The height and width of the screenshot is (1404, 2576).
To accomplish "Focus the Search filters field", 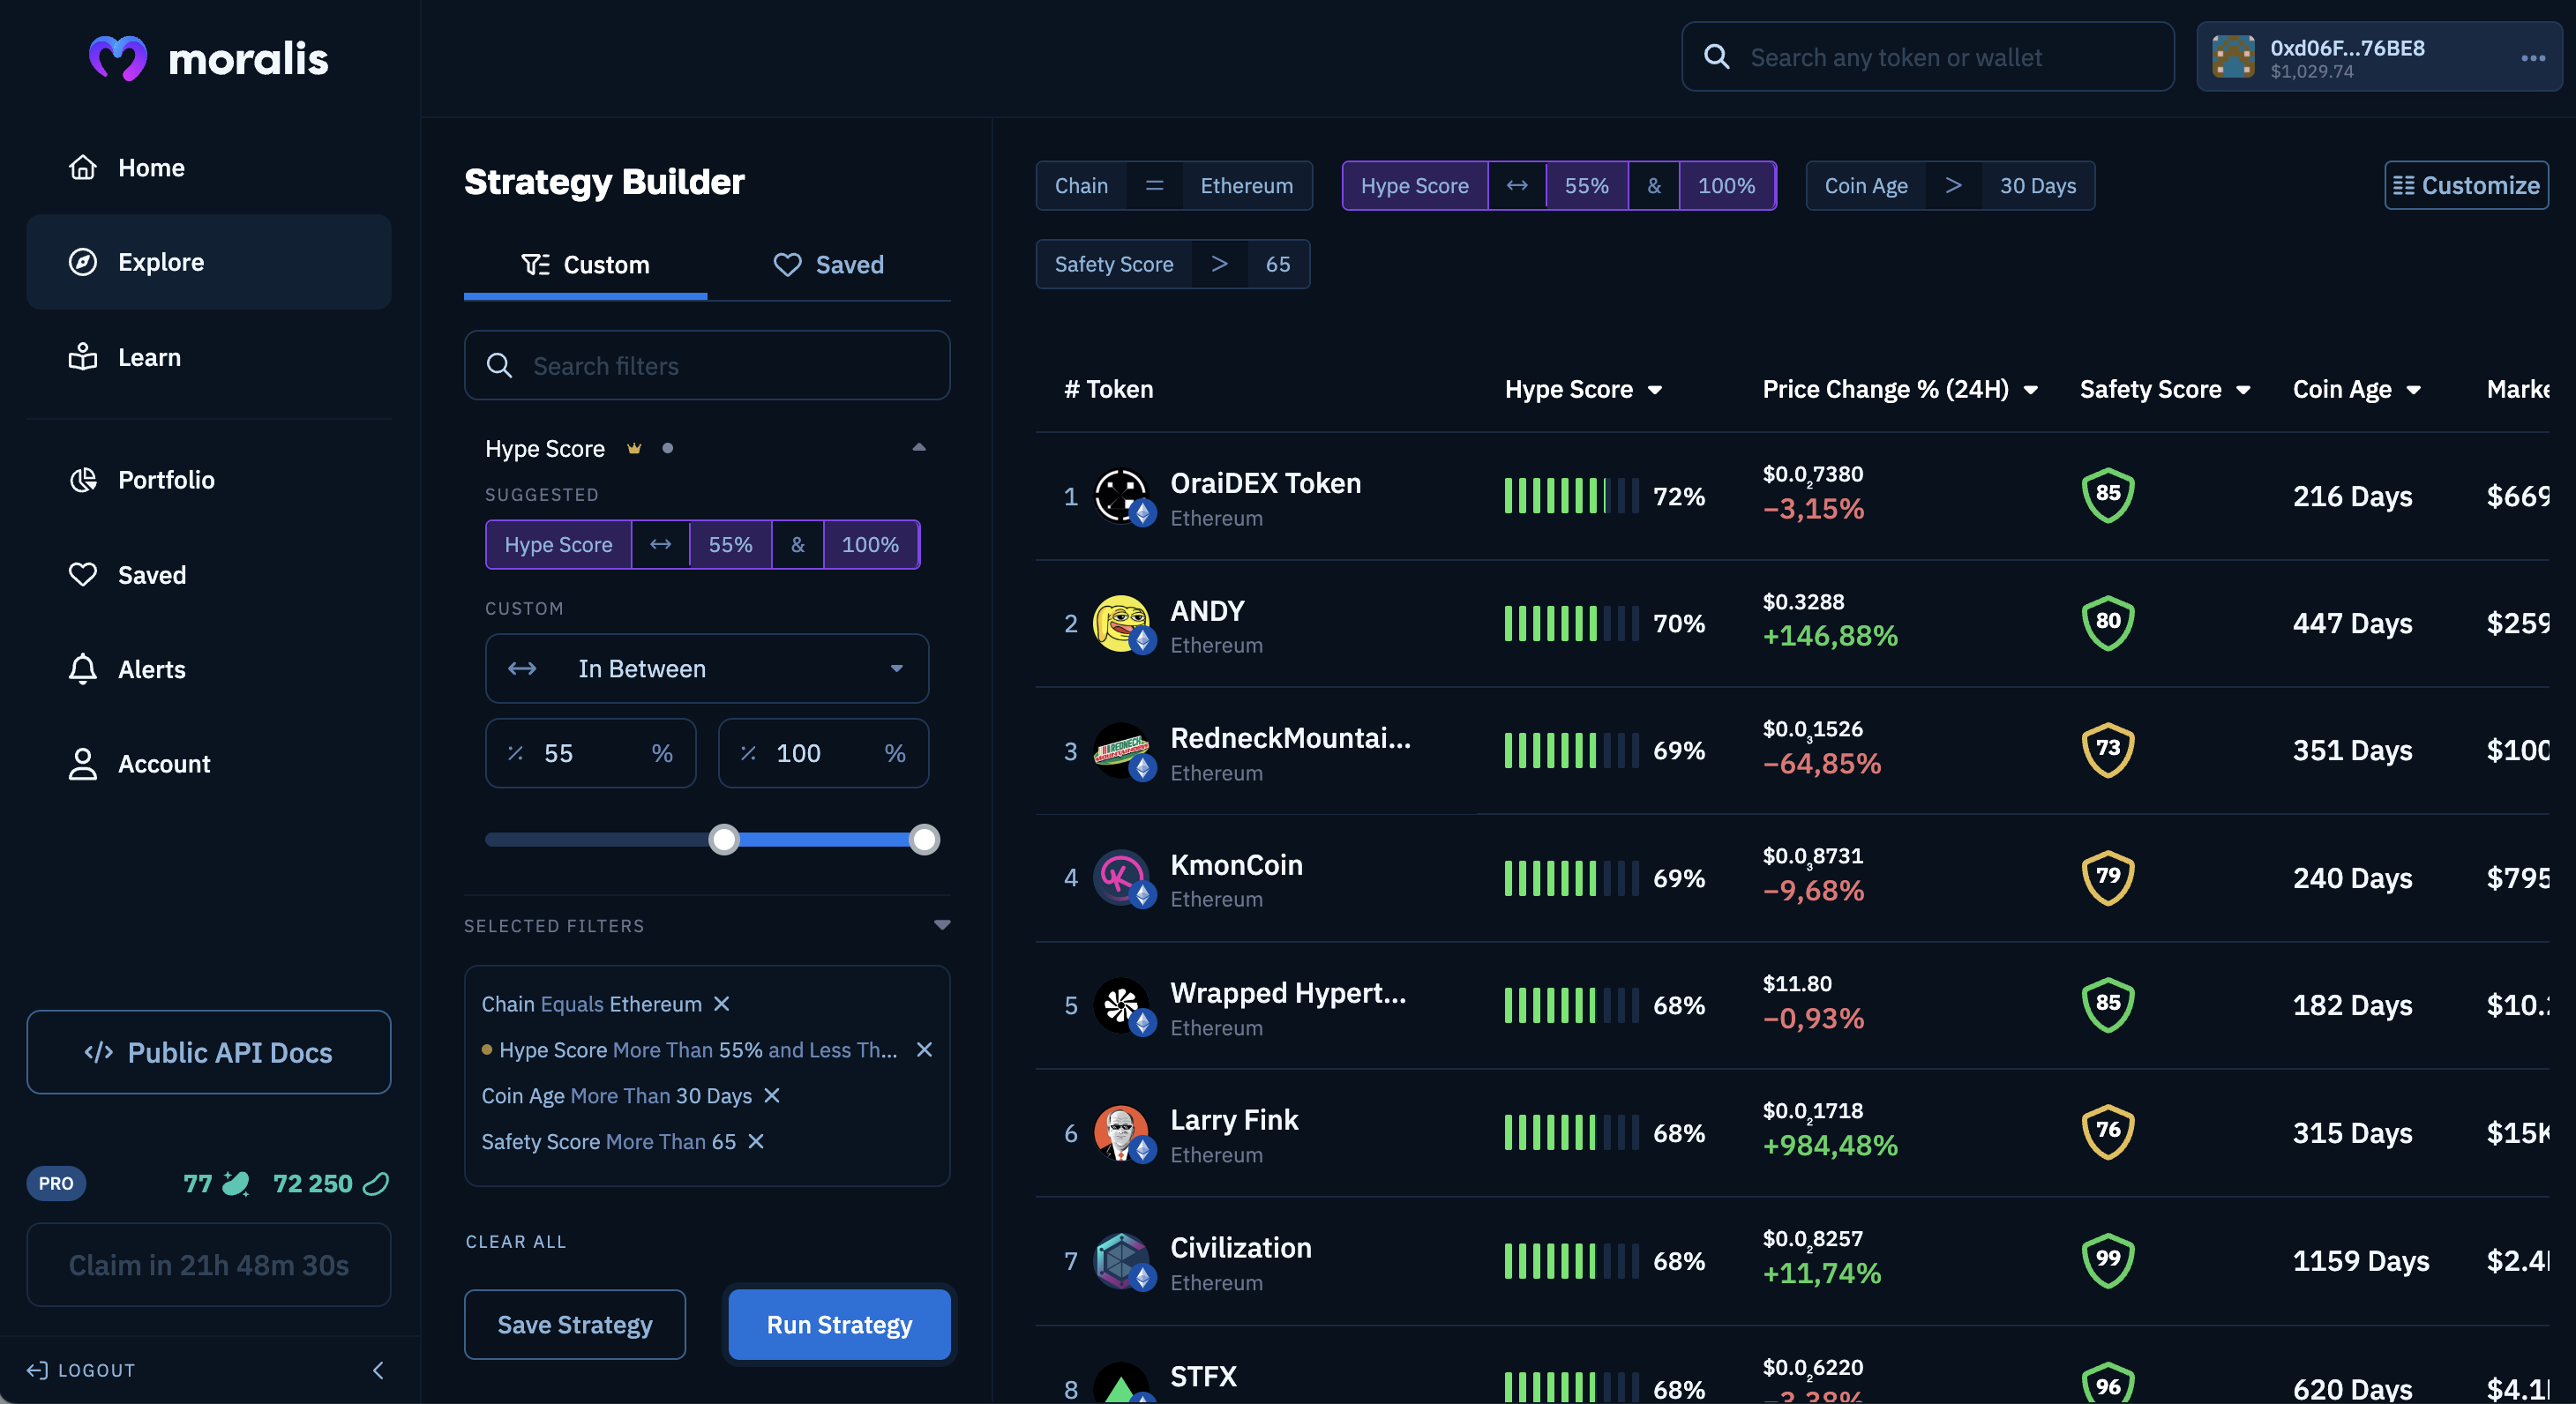I will click(x=707, y=366).
